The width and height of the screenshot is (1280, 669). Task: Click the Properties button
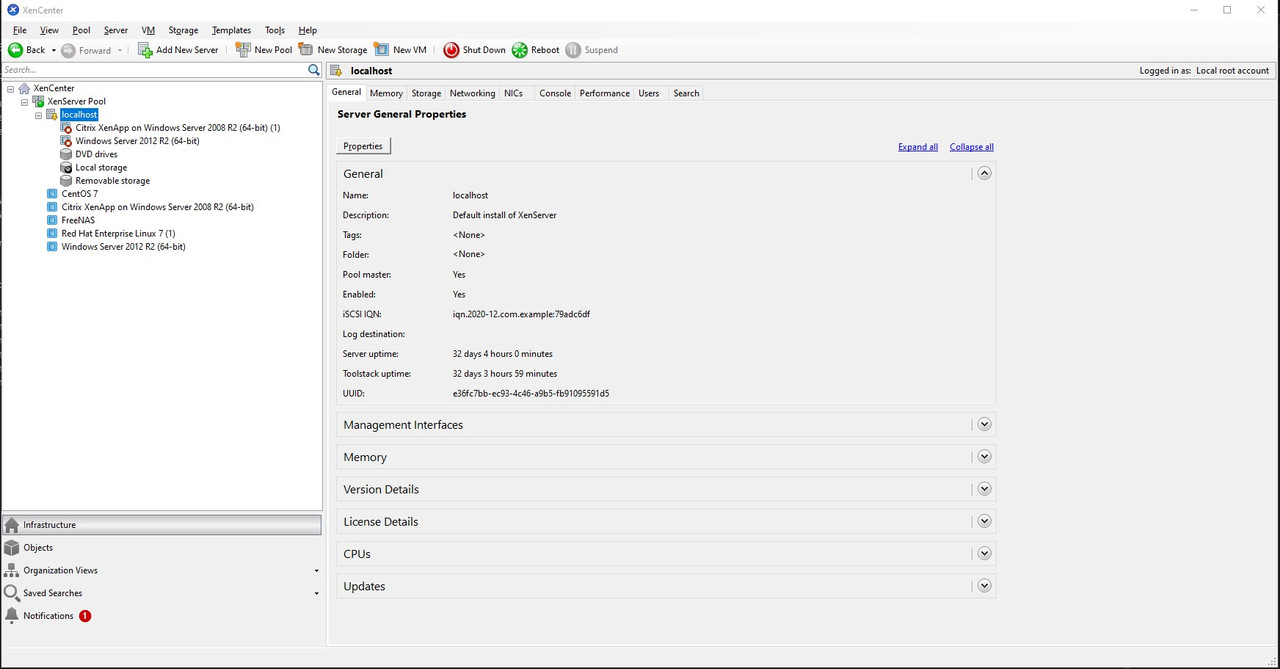click(363, 146)
